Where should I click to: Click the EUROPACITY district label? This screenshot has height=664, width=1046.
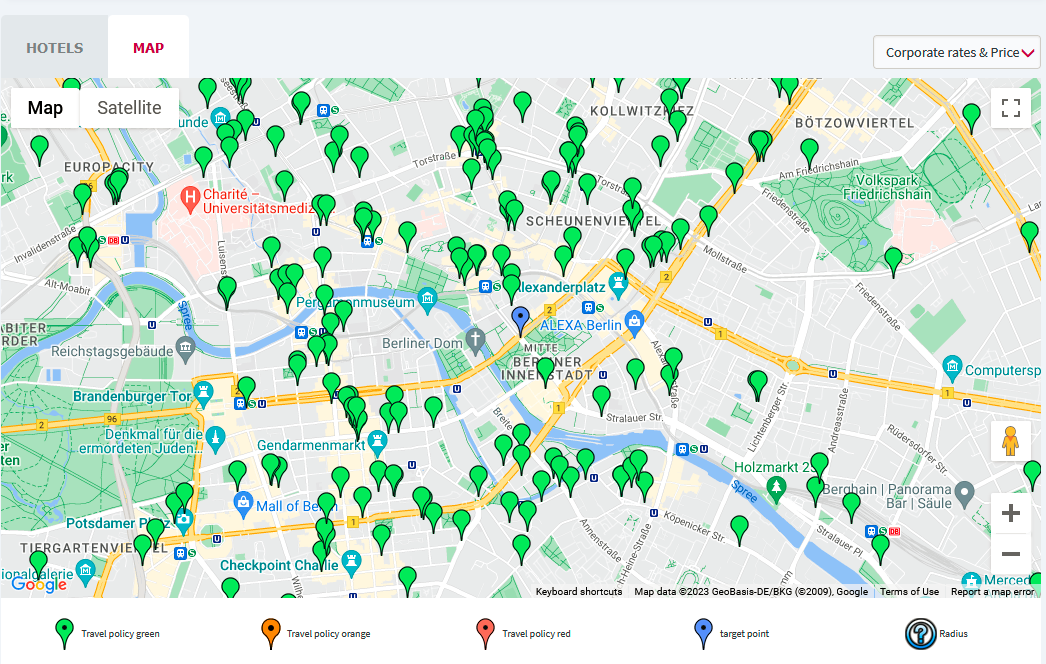point(109,167)
